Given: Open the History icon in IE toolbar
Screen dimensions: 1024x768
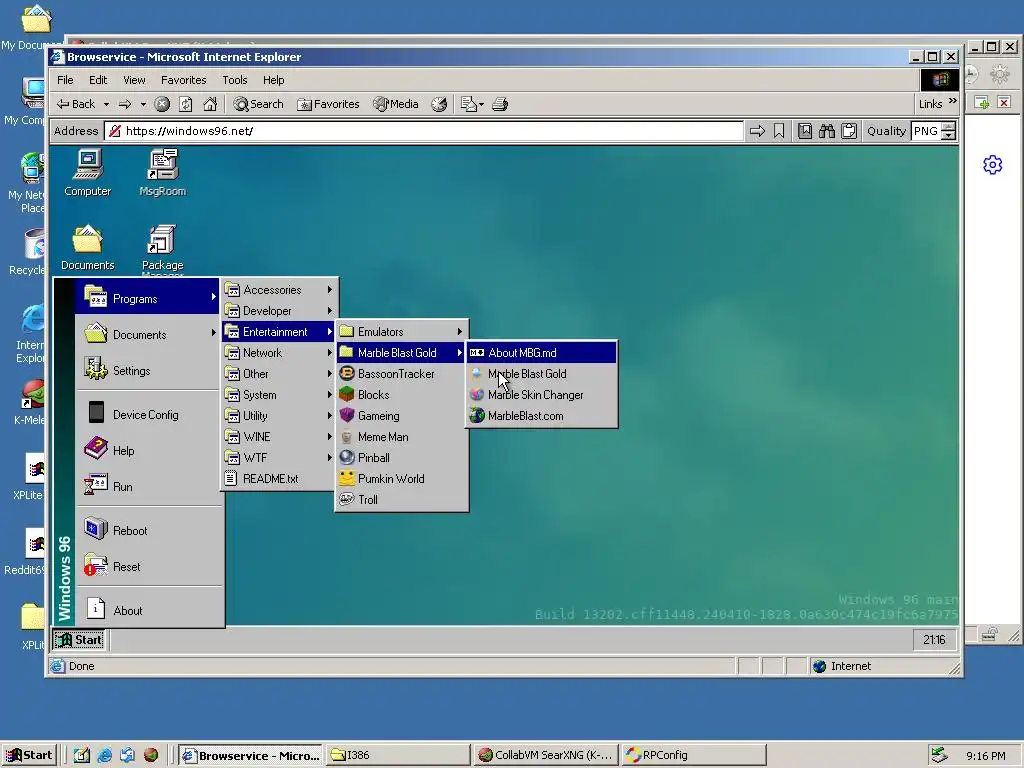Looking at the screenshot, I should [440, 104].
